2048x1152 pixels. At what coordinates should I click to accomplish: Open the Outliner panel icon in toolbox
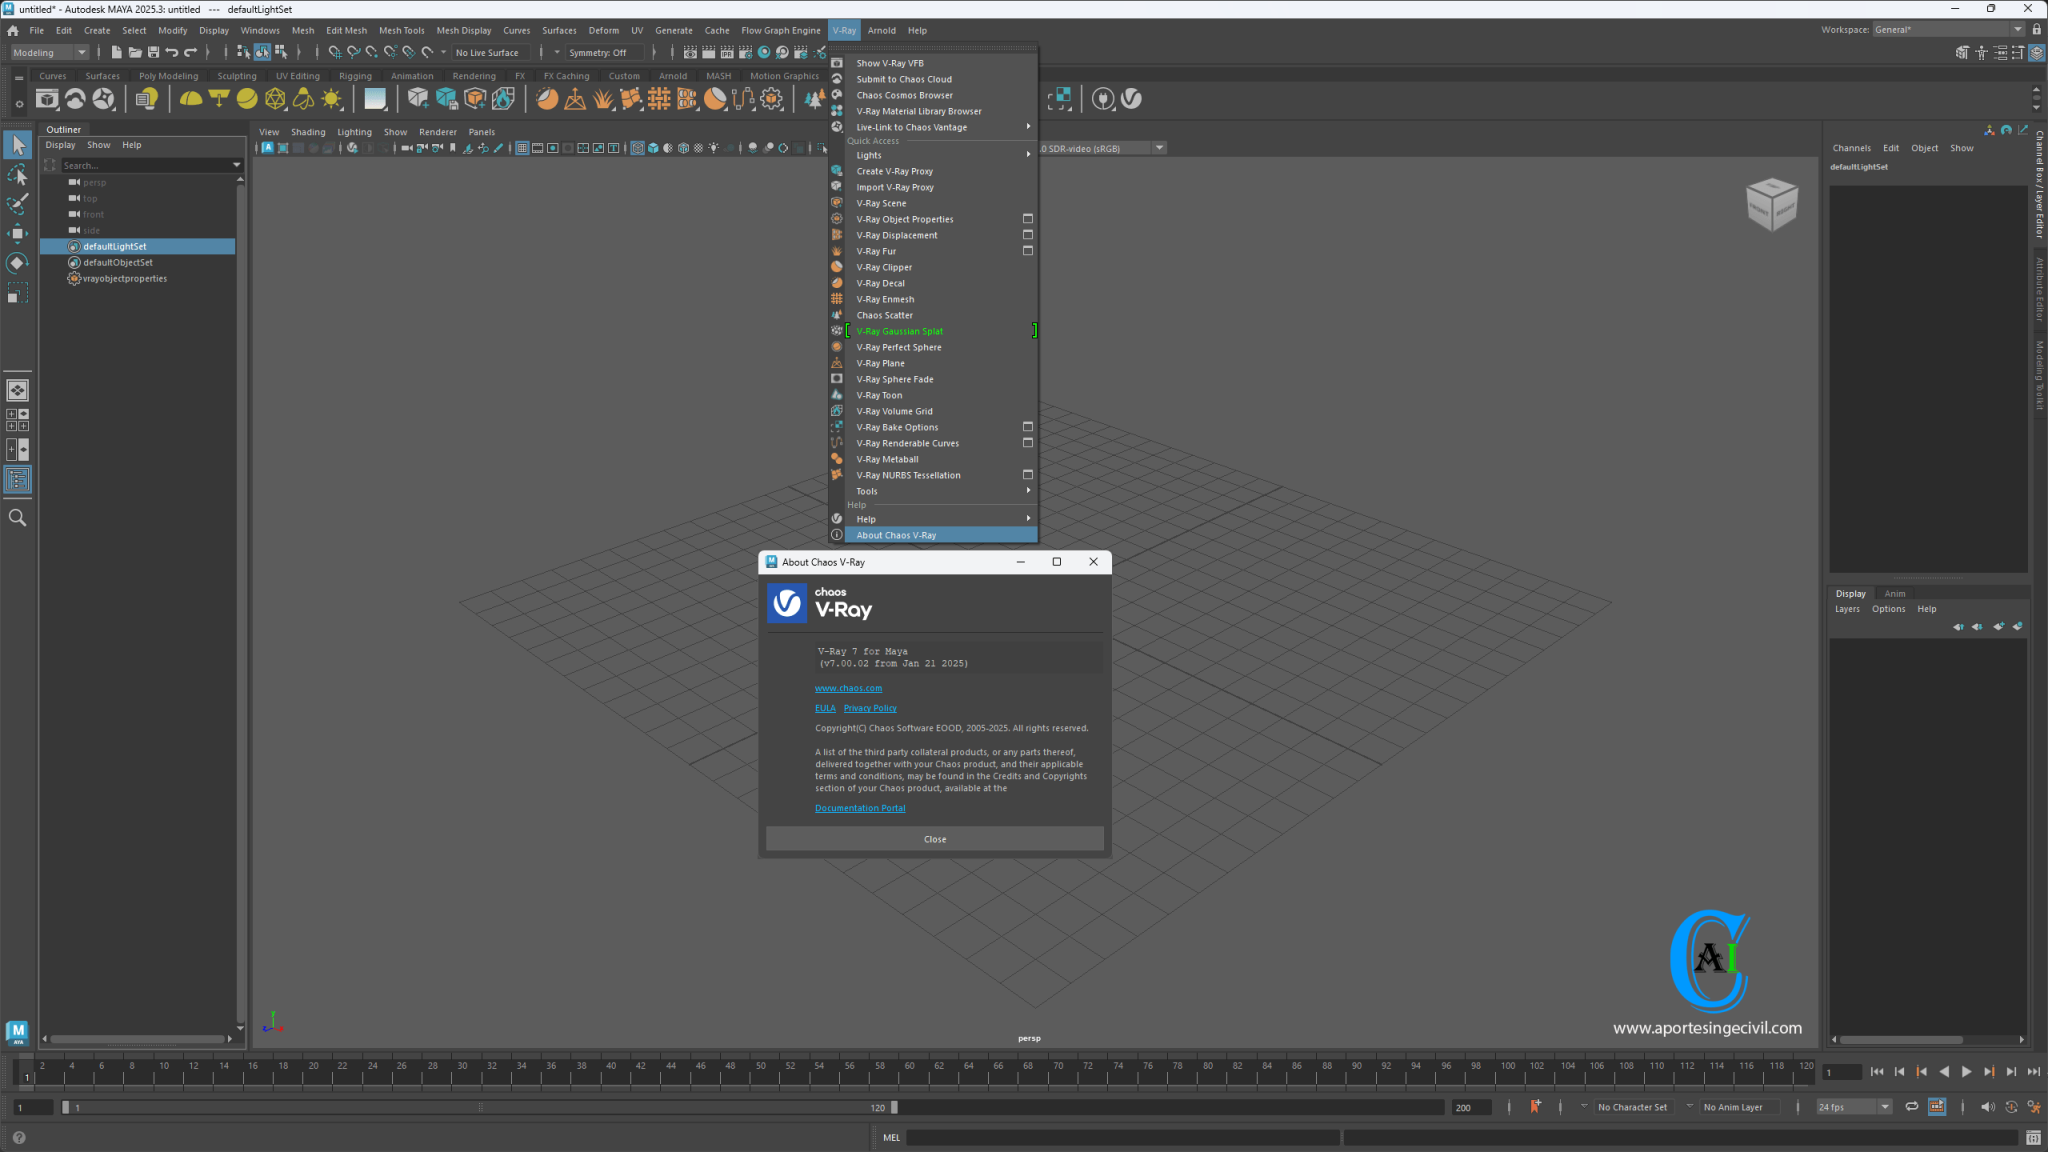17,479
